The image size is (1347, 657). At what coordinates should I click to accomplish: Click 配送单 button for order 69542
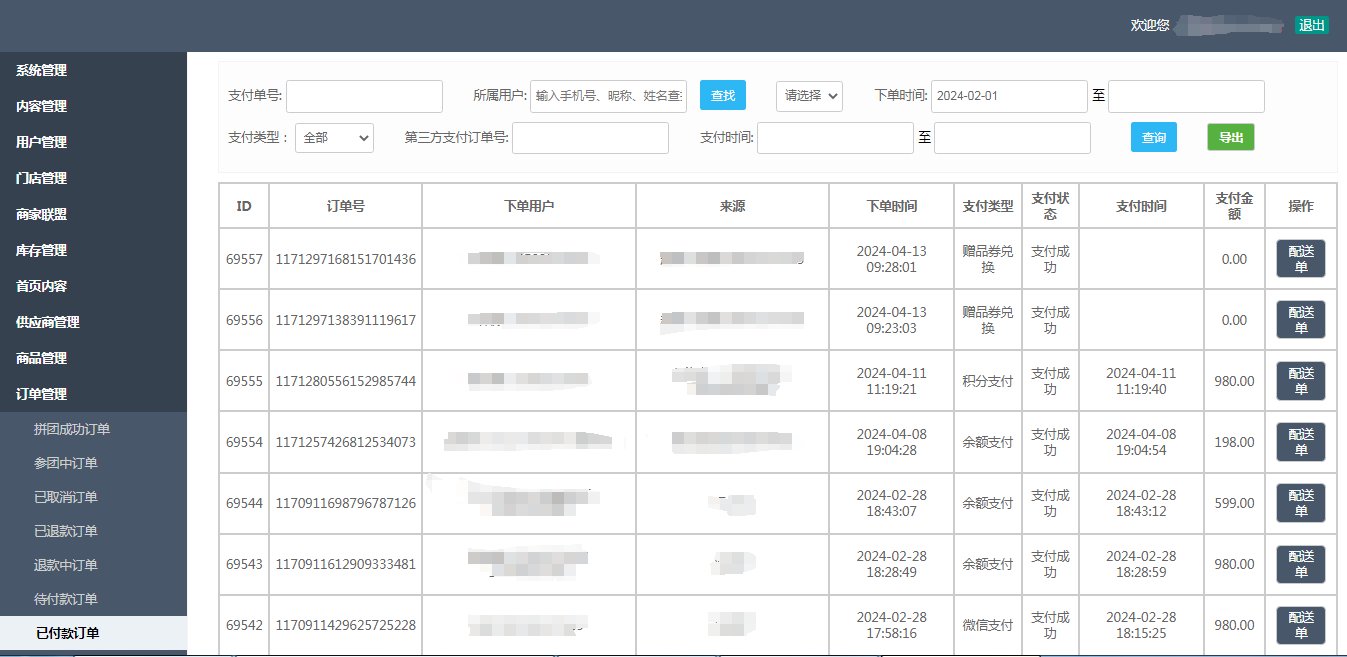(x=1300, y=625)
